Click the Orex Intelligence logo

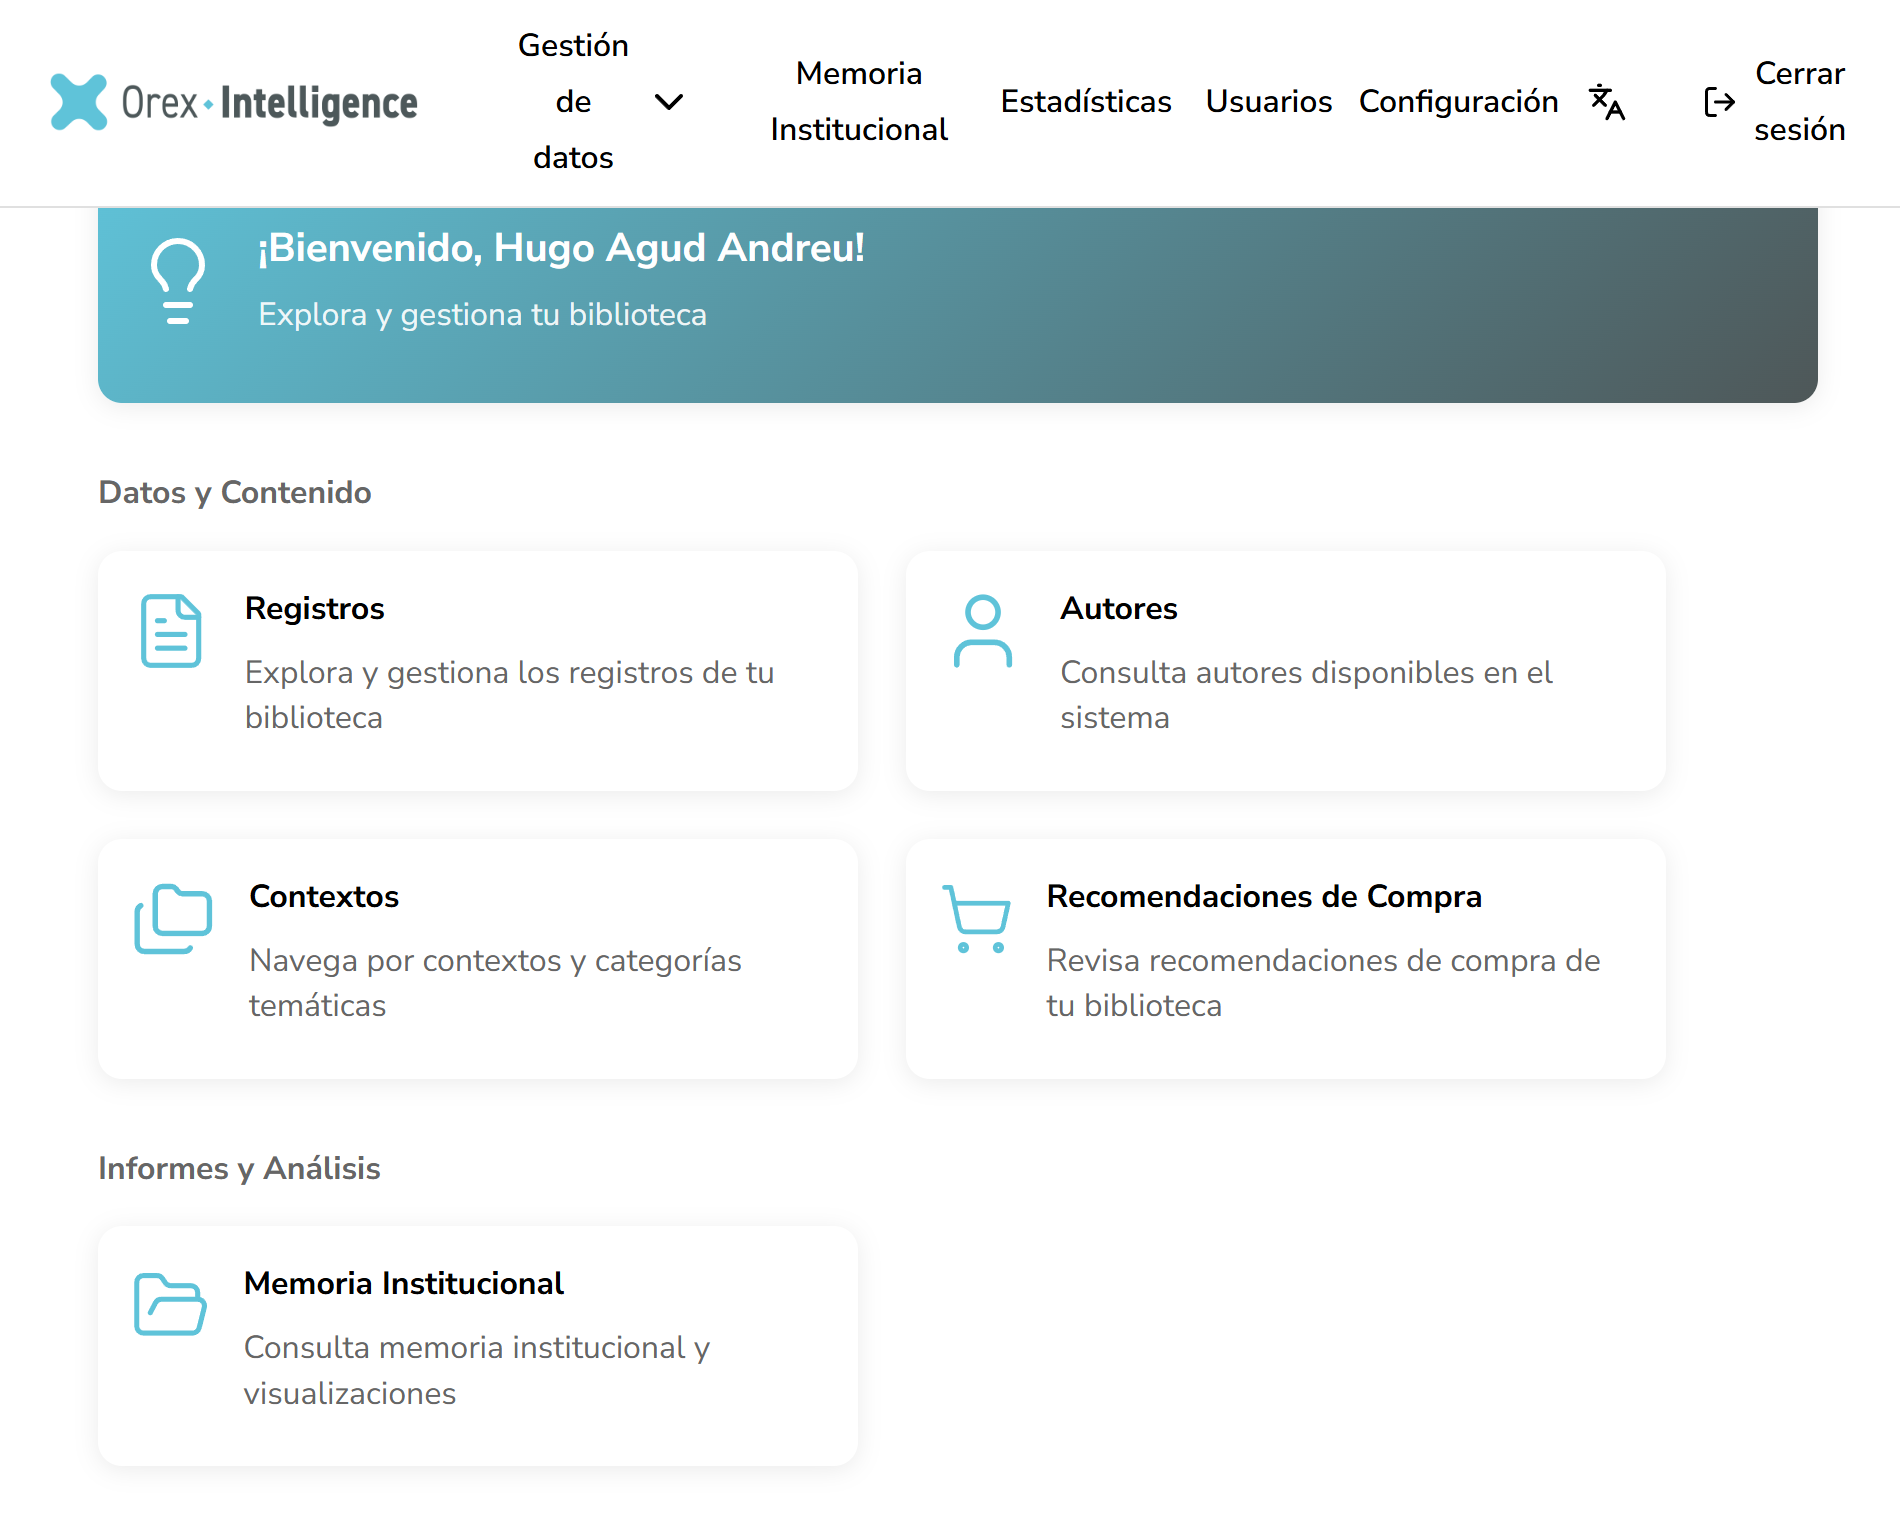[x=234, y=101]
